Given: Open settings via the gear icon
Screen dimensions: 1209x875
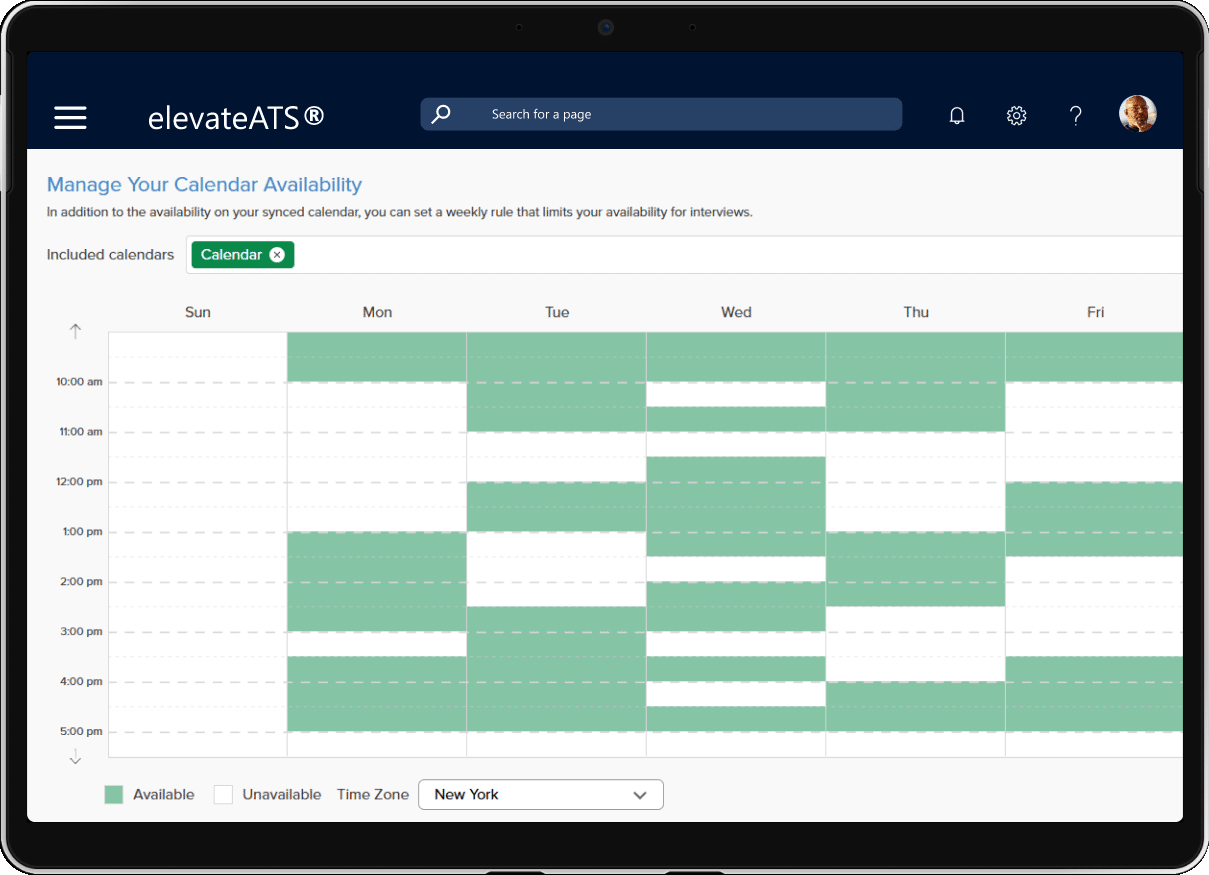Looking at the screenshot, I should (x=1016, y=116).
